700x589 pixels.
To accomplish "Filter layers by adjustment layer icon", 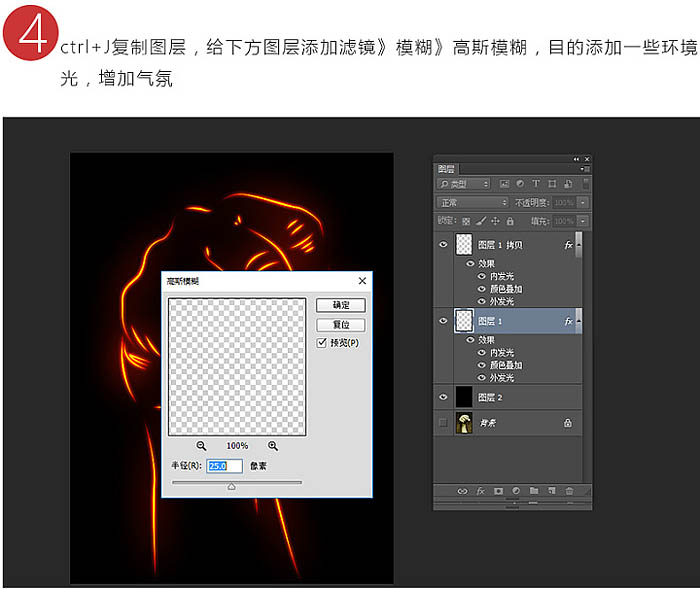I will point(520,184).
